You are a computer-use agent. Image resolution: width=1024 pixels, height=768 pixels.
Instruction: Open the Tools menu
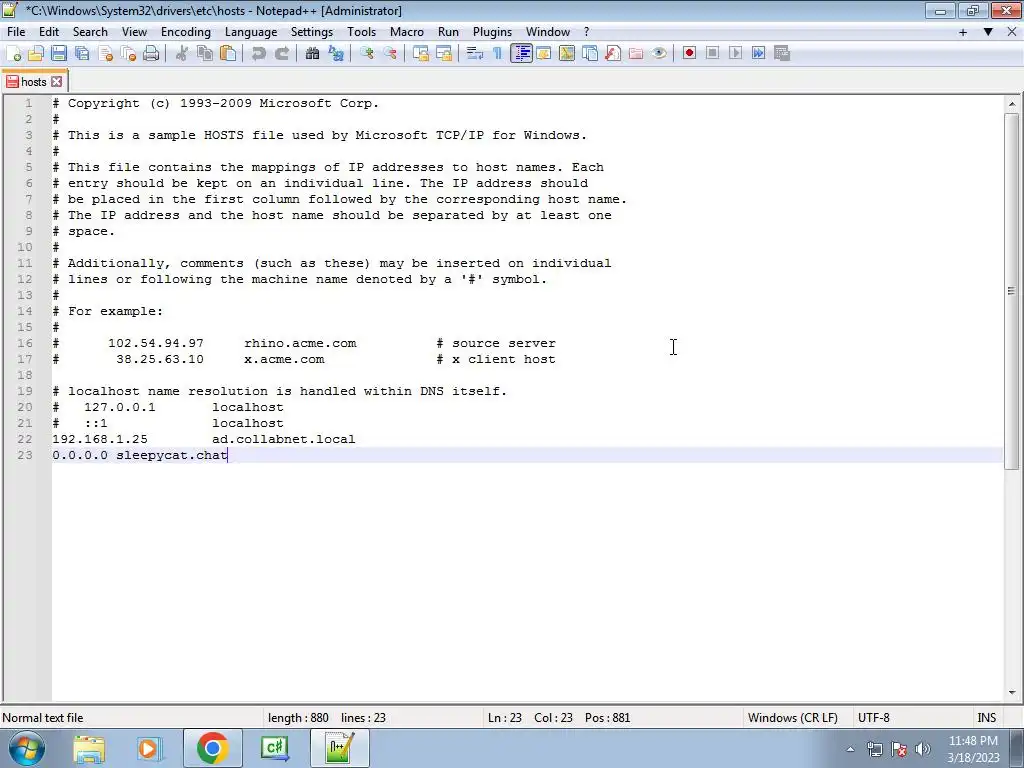pyautogui.click(x=361, y=32)
